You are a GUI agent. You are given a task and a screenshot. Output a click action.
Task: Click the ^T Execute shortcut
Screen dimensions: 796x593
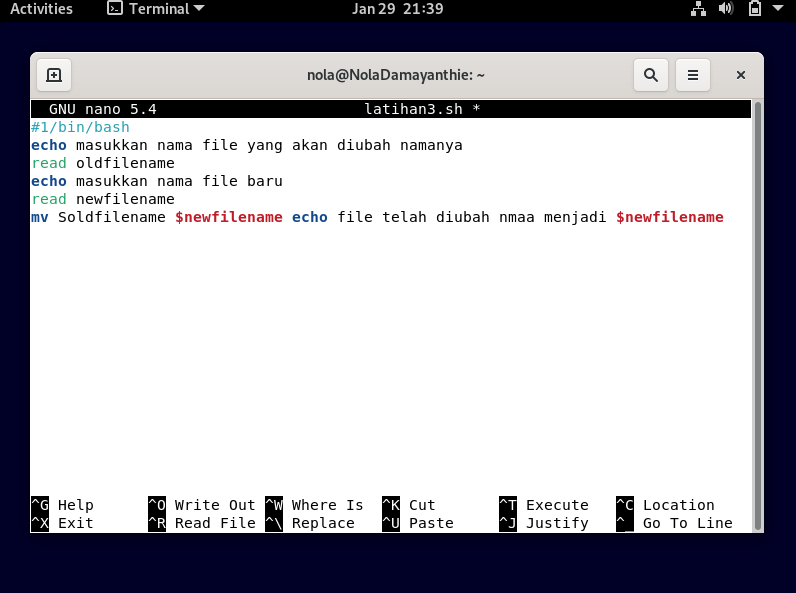(544, 505)
